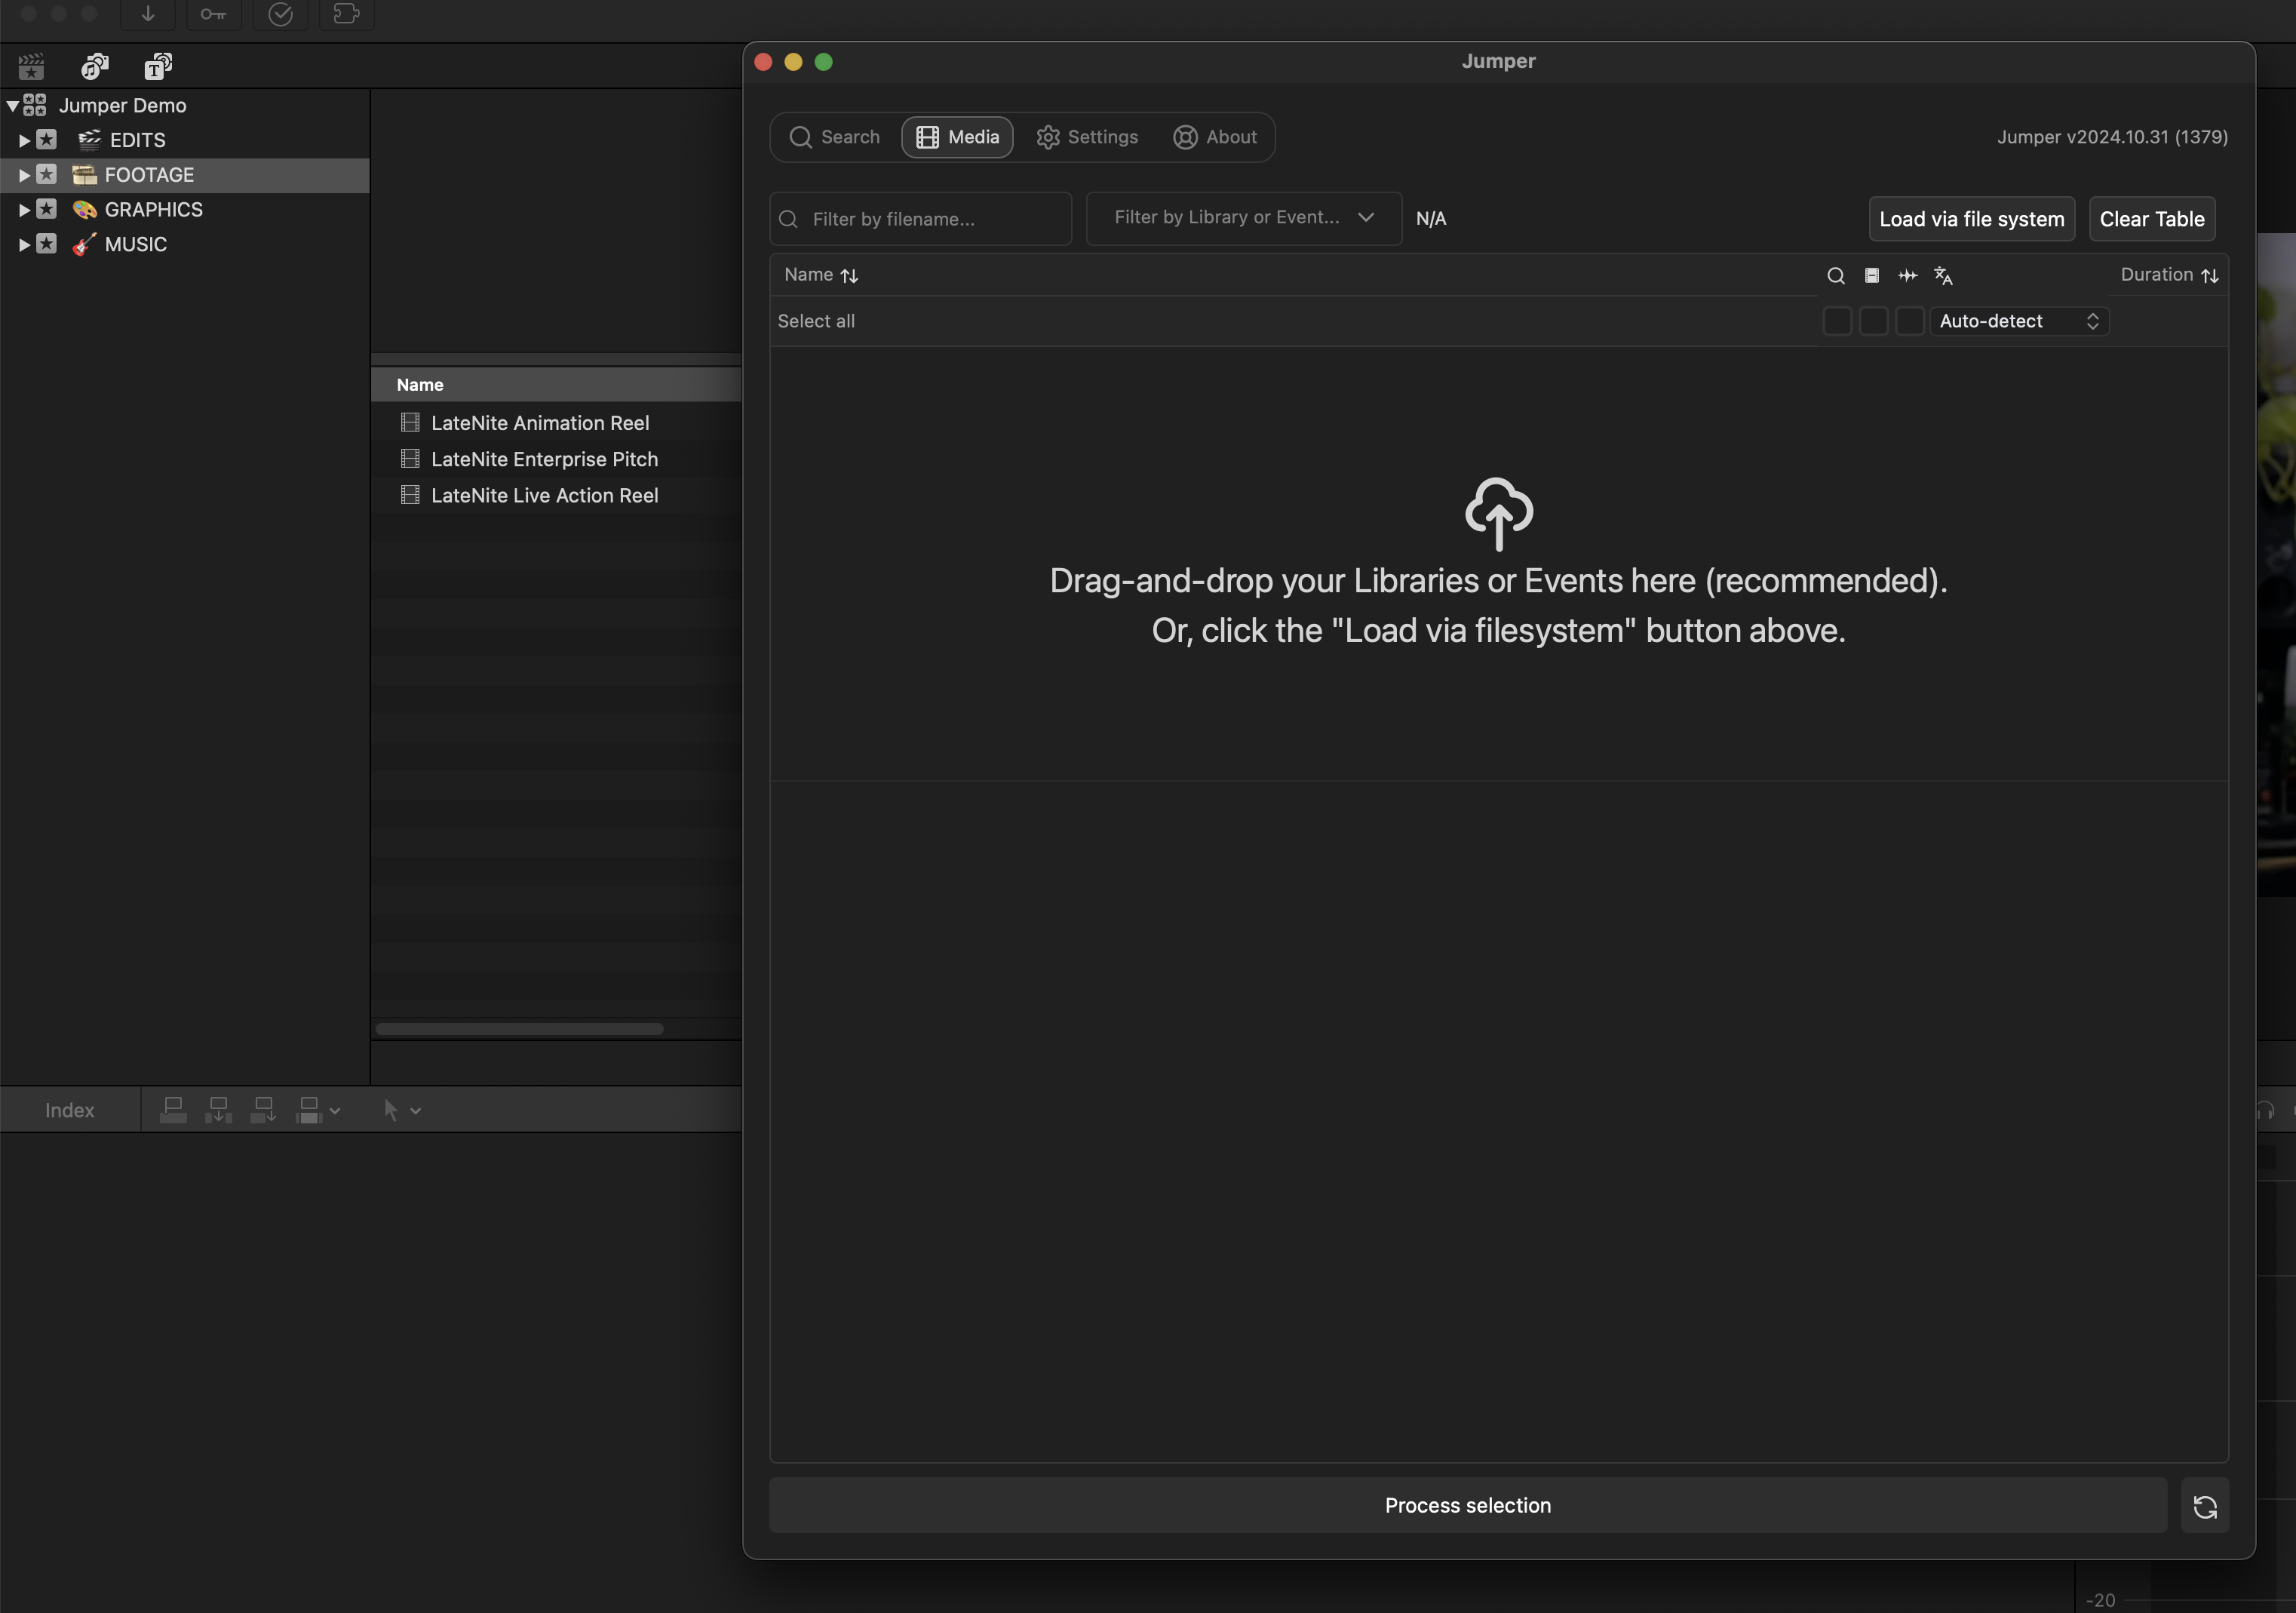Screen dimensions: 2296x1613
Task: Switch to the Settings tab
Action: pos(1087,137)
